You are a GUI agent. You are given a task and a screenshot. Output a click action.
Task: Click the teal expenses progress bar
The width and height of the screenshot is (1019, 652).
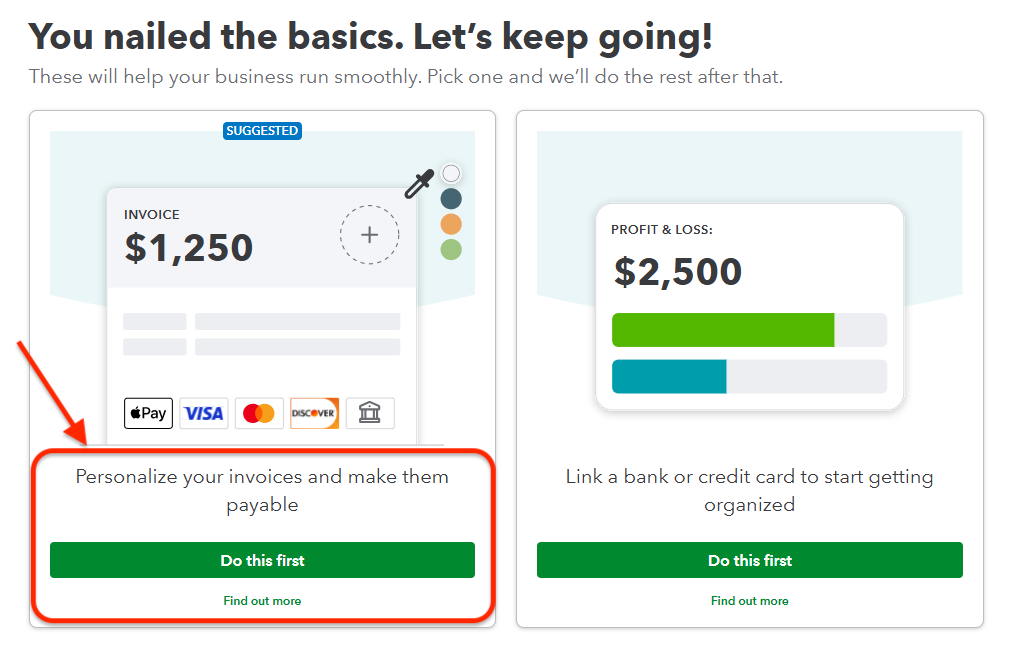tap(668, 377)
